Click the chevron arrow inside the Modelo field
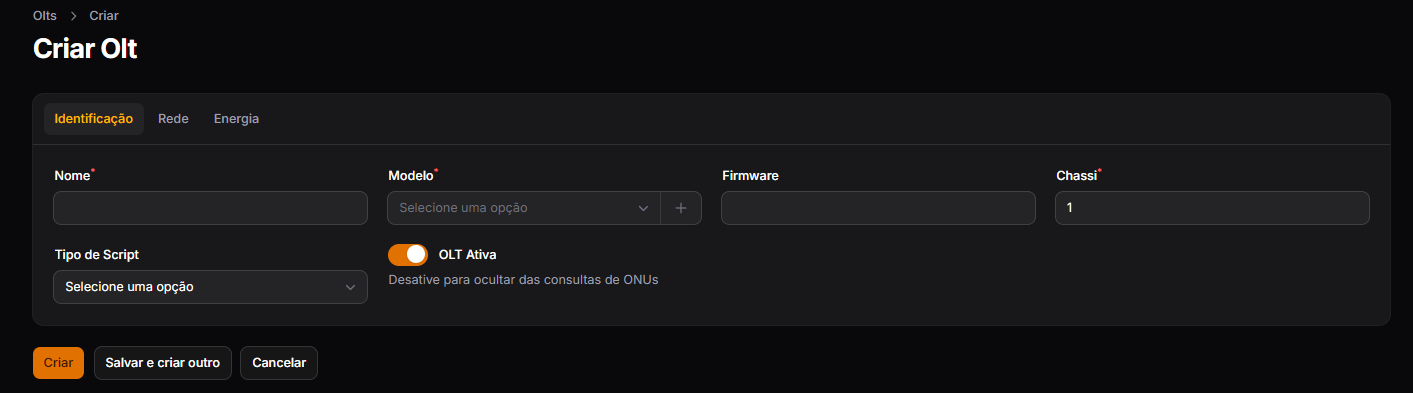This screenshot has height=393, width=1413. tap(643, 208)
